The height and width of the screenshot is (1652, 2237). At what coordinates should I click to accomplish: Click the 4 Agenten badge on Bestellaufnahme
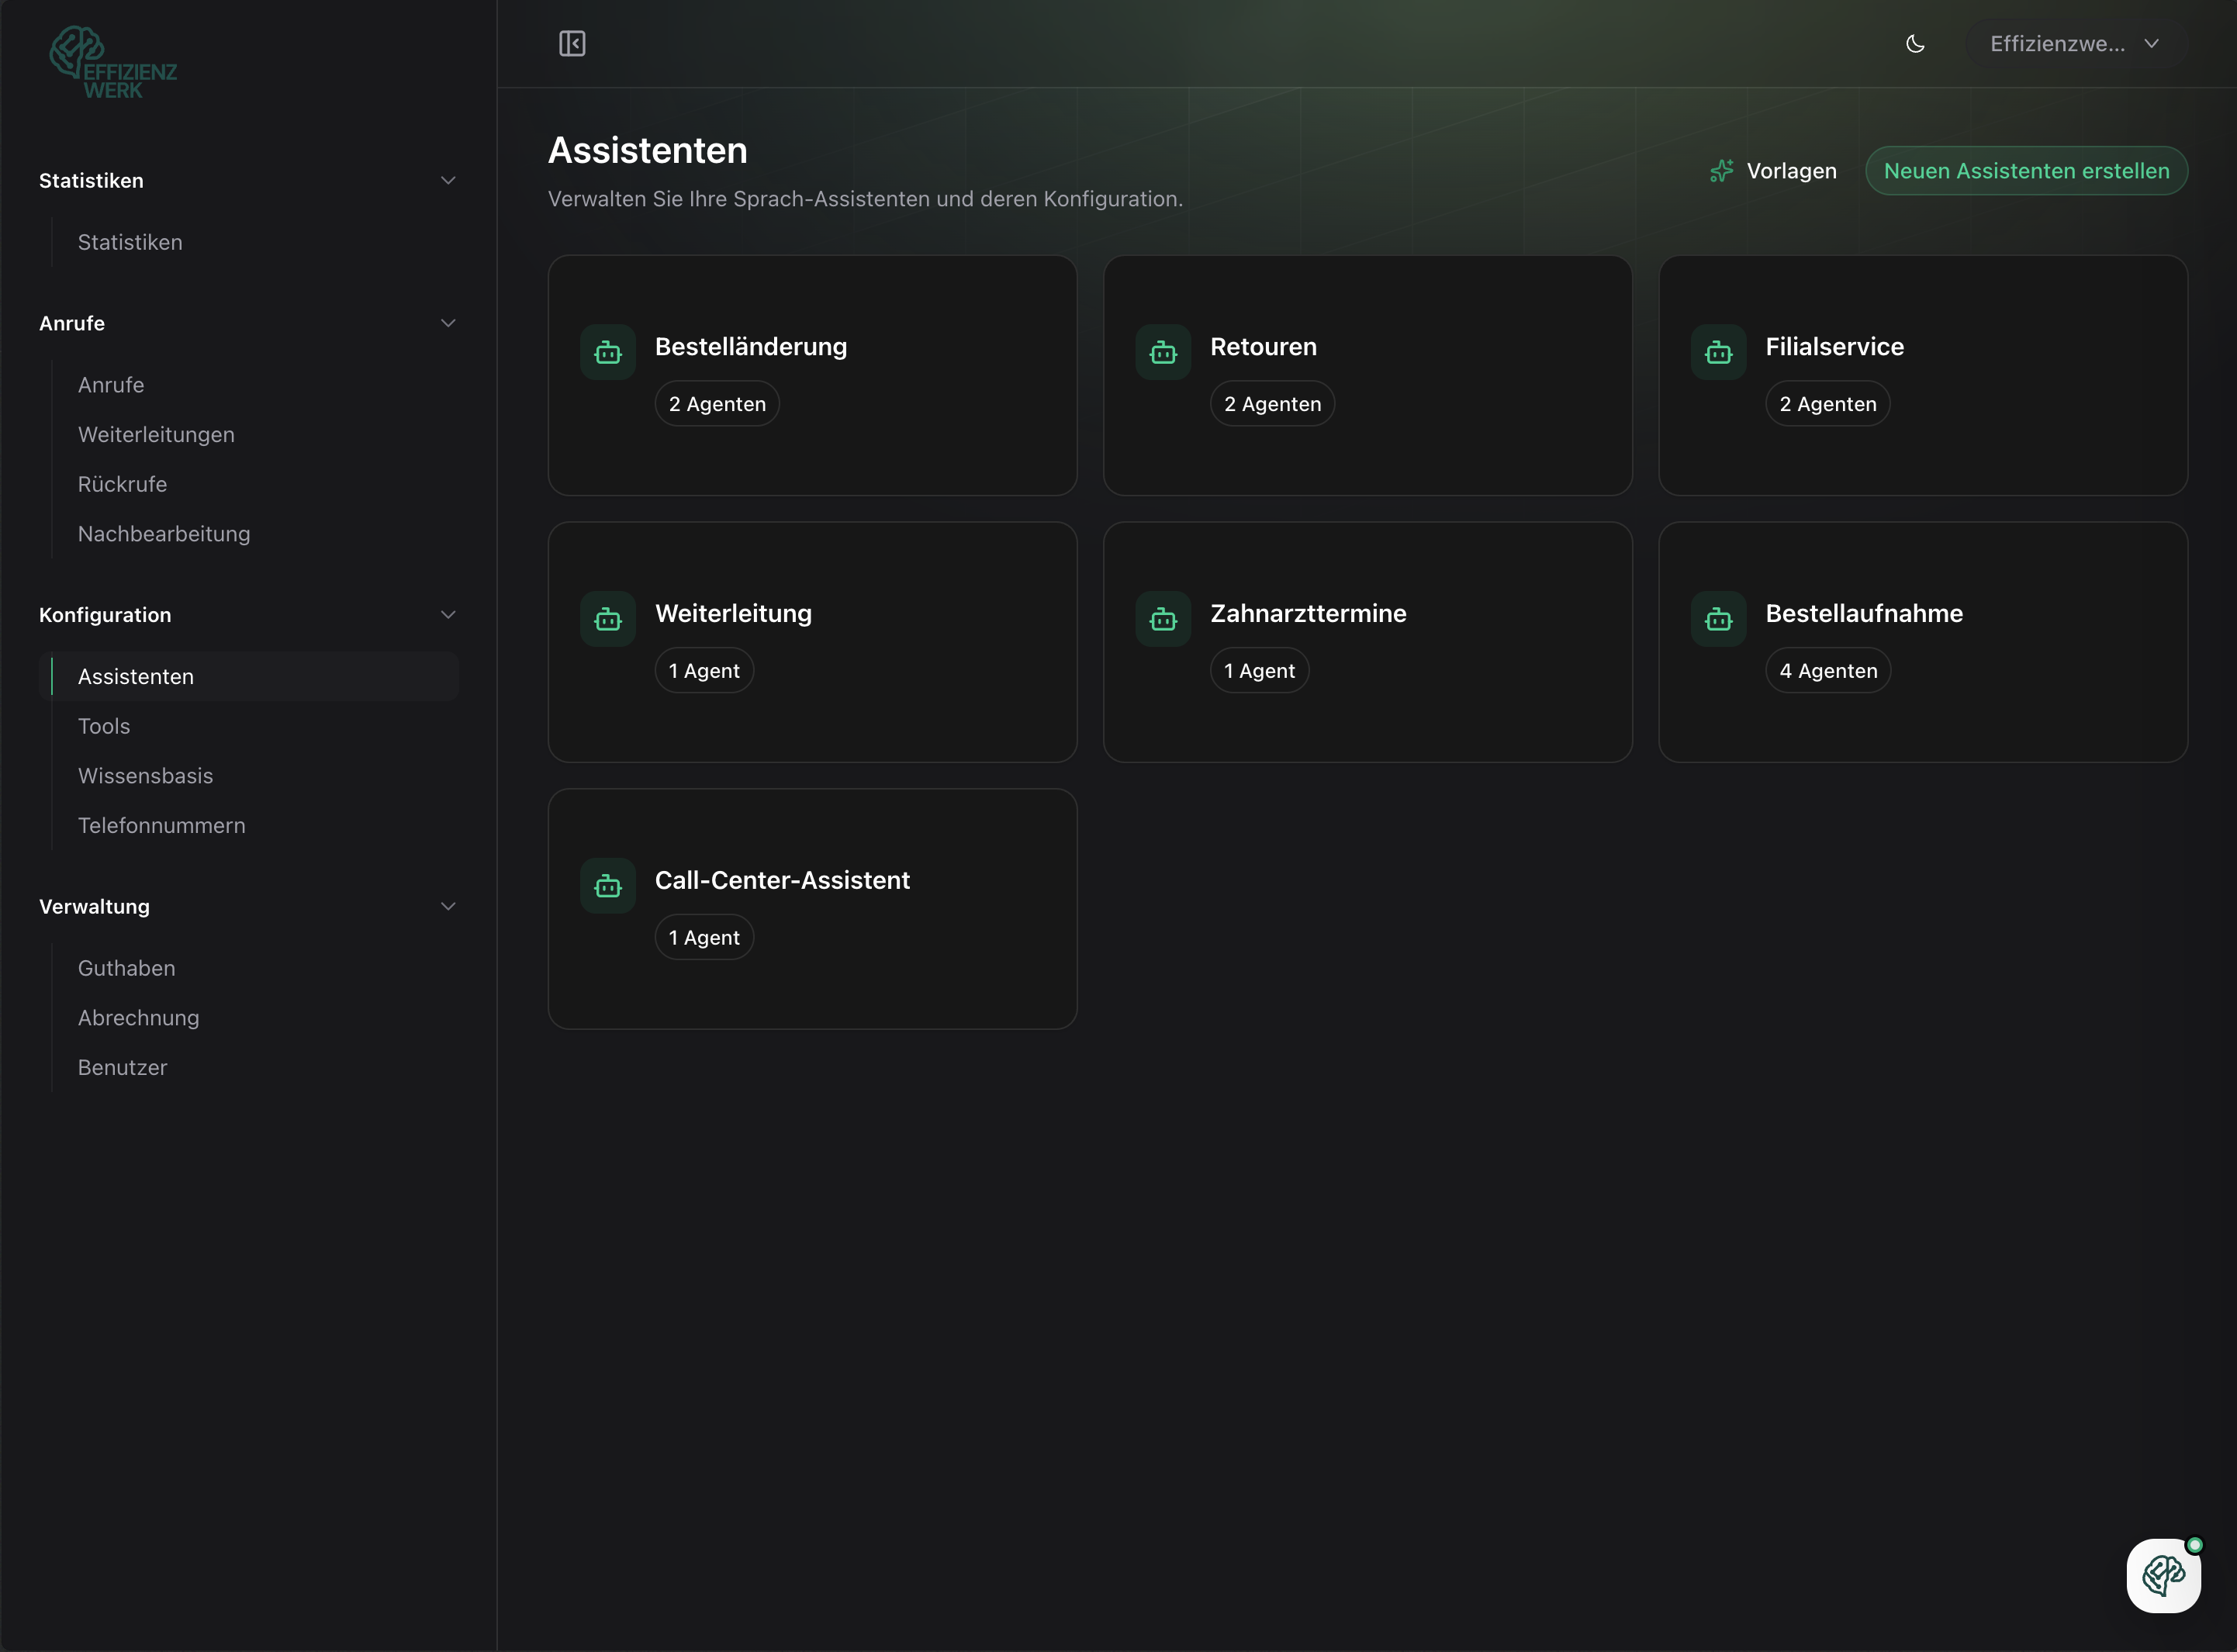[x=1828, y=671]
